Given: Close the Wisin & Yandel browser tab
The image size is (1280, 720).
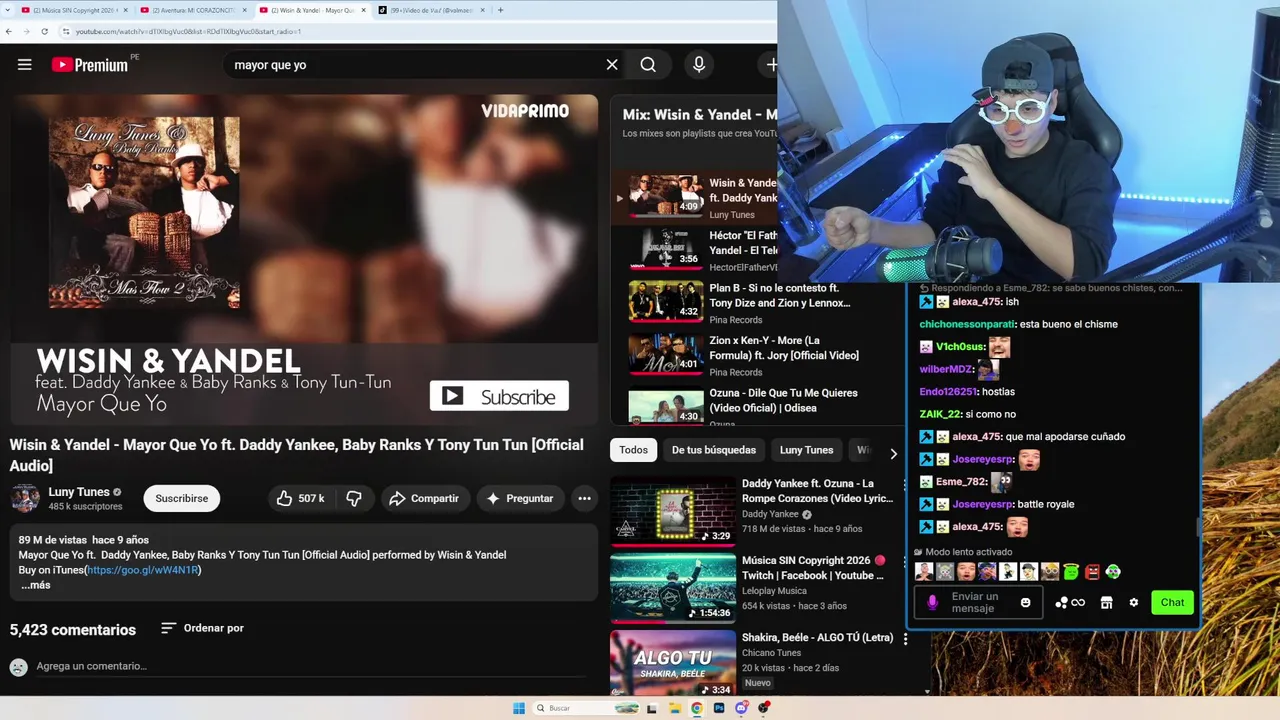Looking at the screenshot, I should tap(363, 10).
